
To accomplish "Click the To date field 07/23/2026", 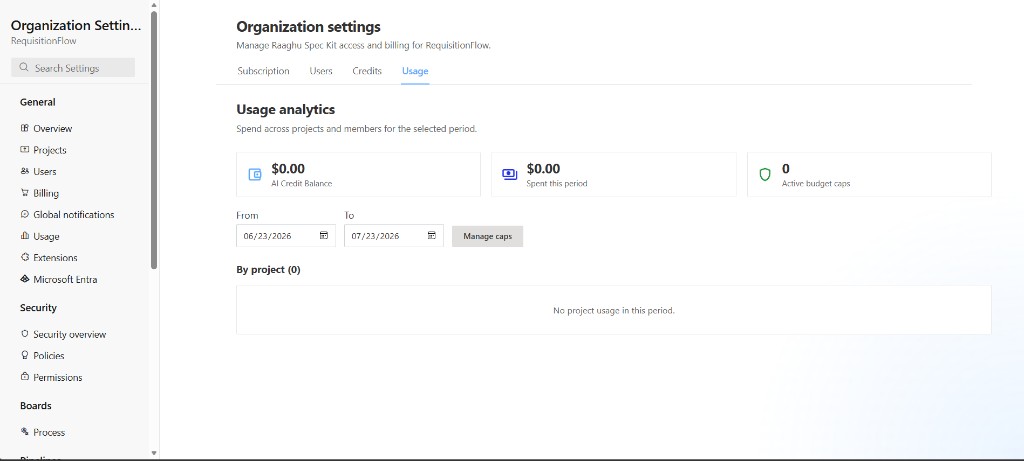I will [x=394, y=236].
